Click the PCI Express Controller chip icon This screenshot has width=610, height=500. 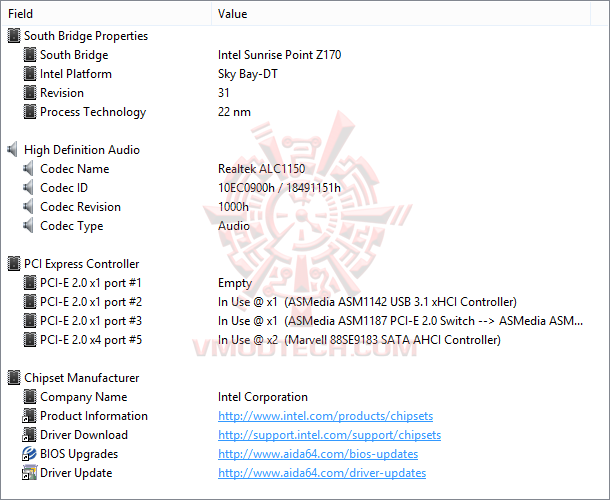point(14,264)
